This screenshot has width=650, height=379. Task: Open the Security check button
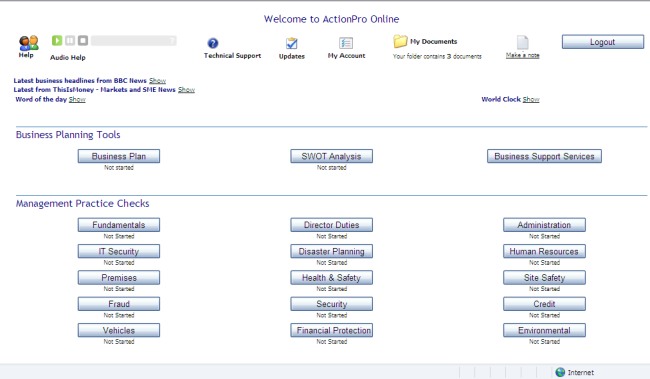click(331, 304)
